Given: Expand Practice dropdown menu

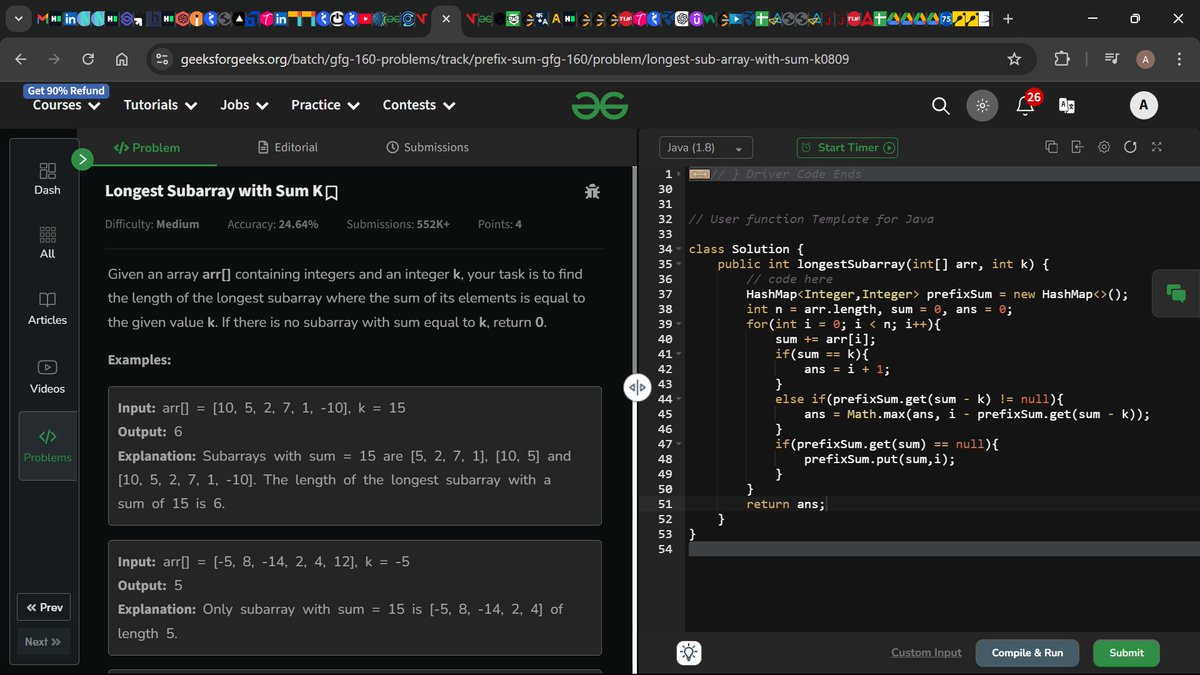Looking at the screenshot, I should (x=325, y=105).
